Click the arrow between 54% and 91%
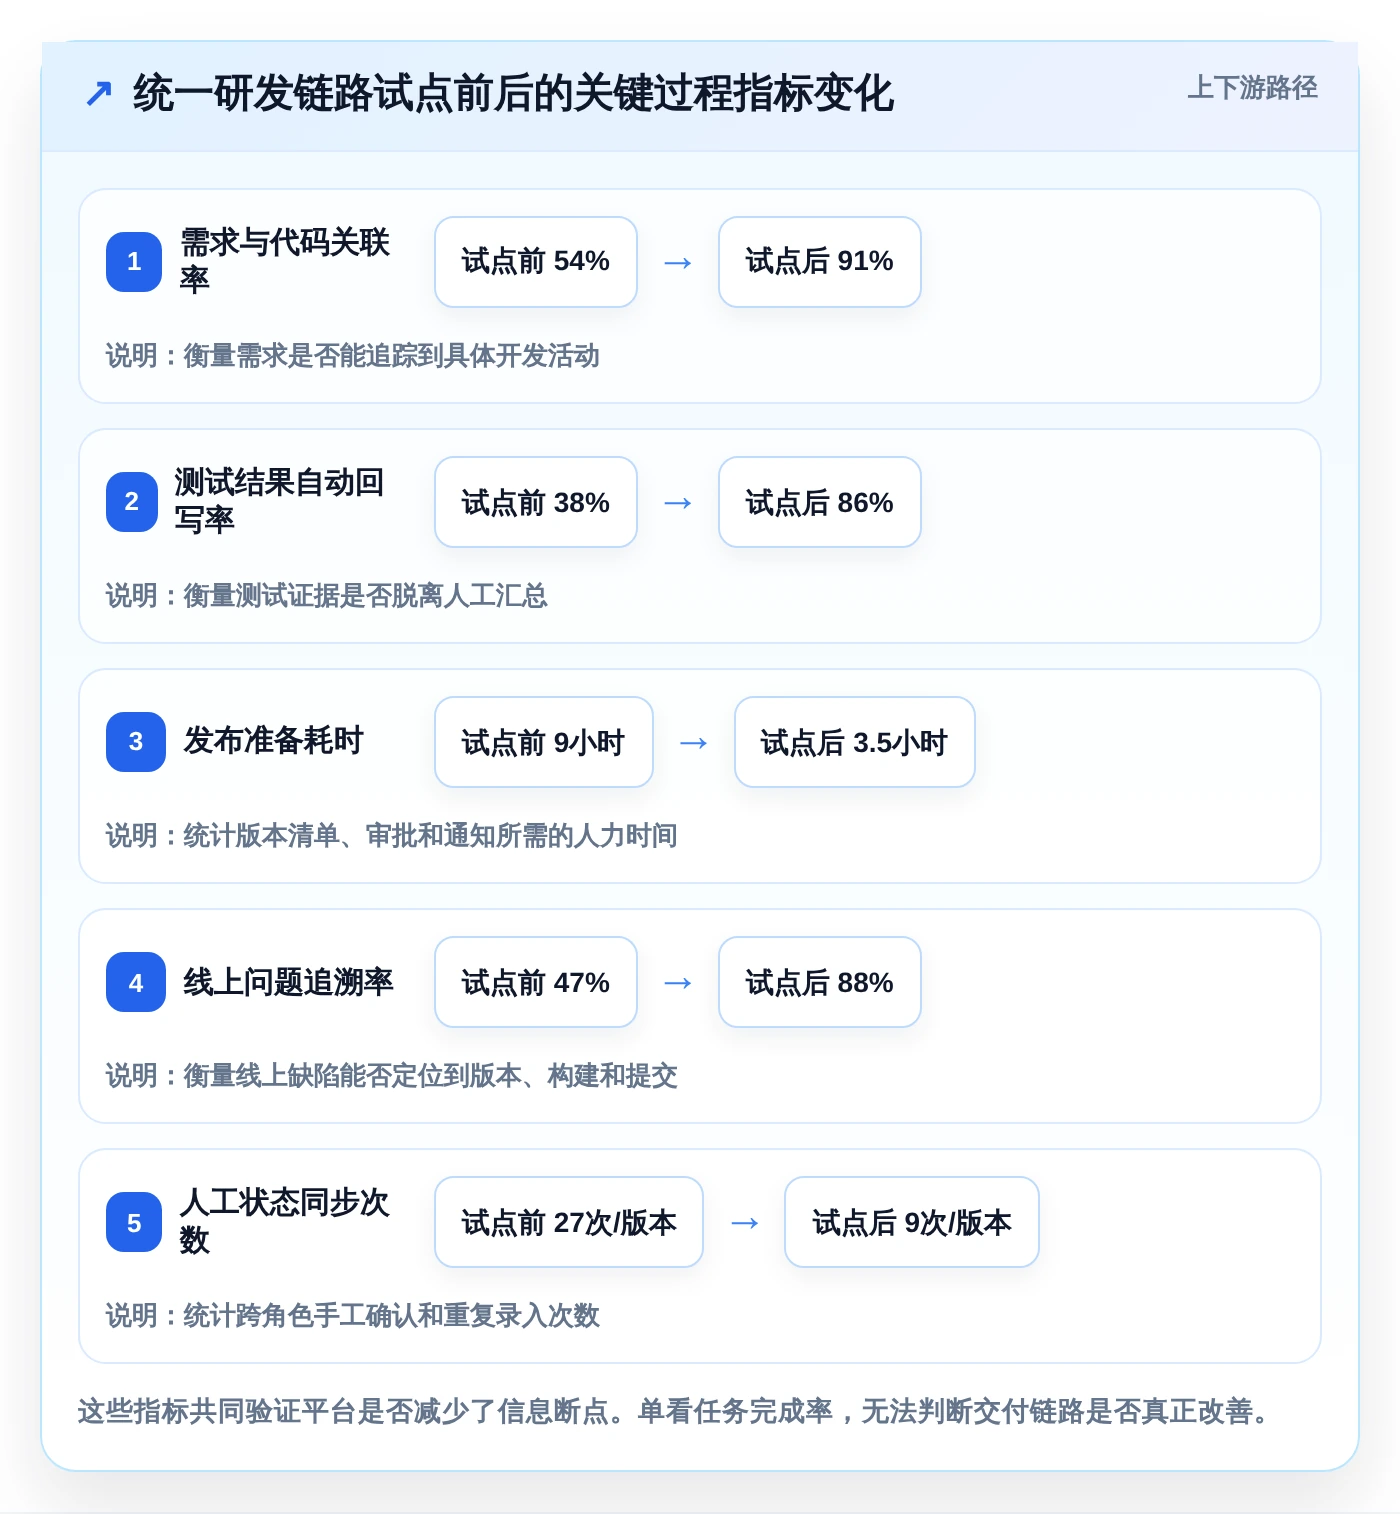This screenshot has height=1514, width=1400. click(x=678, y=263)
